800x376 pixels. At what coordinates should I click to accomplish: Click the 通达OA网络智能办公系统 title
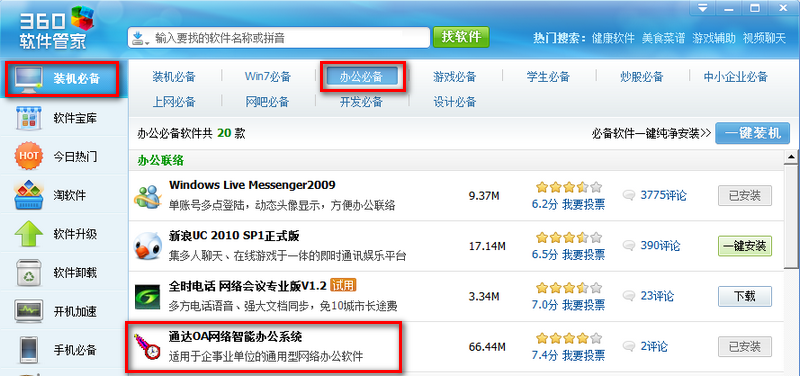[235, 337]
